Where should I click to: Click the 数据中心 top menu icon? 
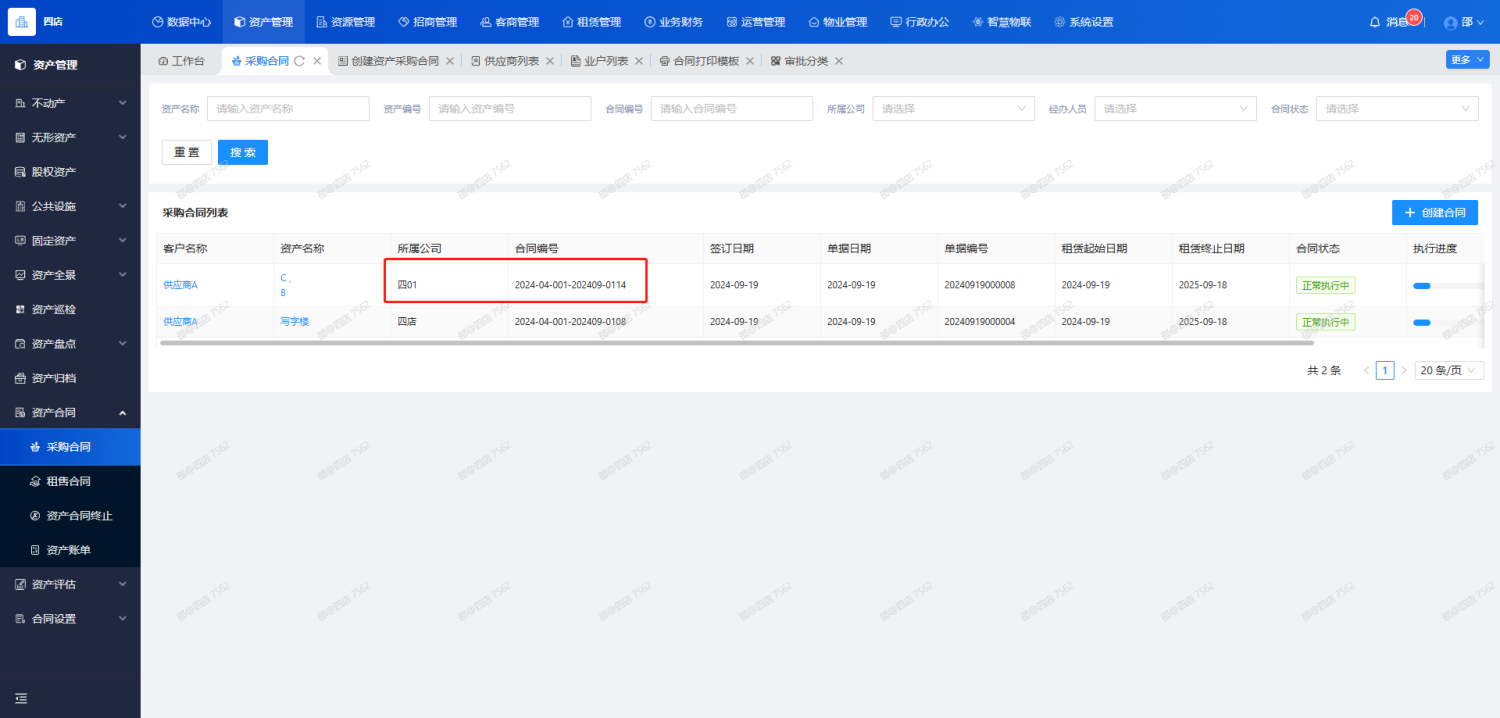tap(157, 22)
